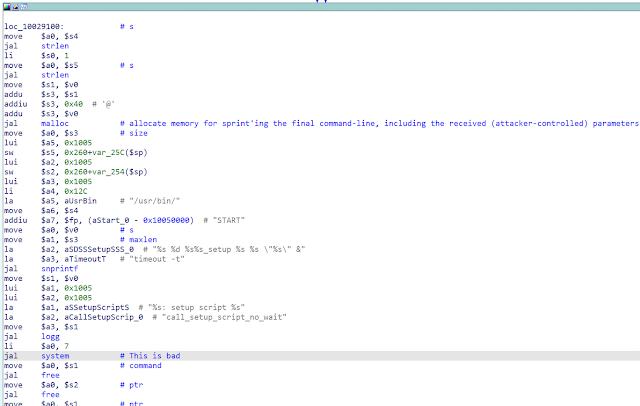Click 'addu $s3, $s1' instruction

tap(41, 94)
